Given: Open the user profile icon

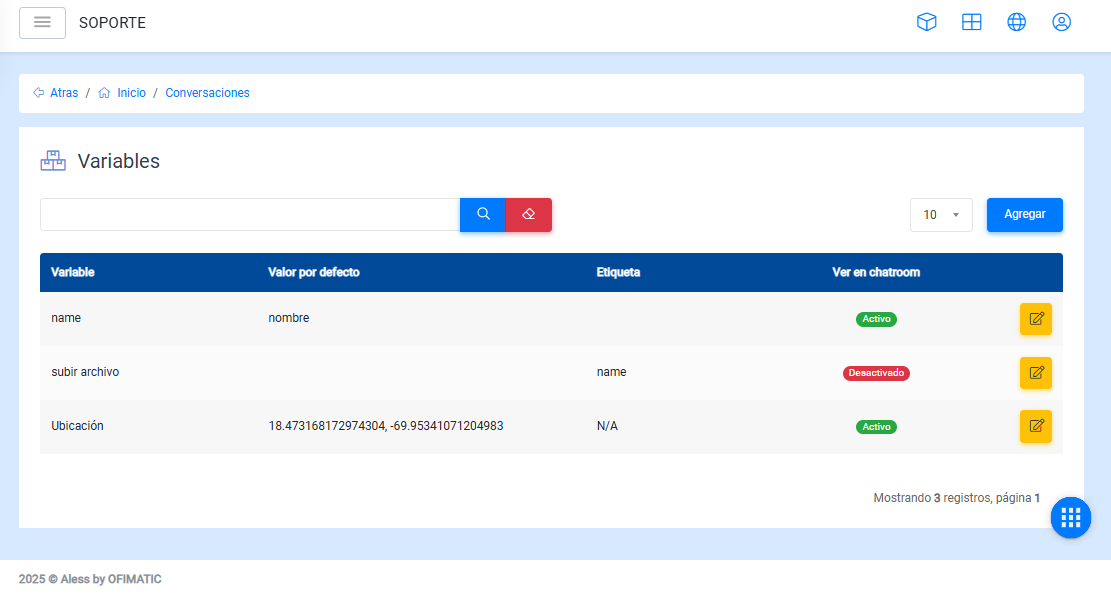Looking at the screenshot, I should point(1062,22).
